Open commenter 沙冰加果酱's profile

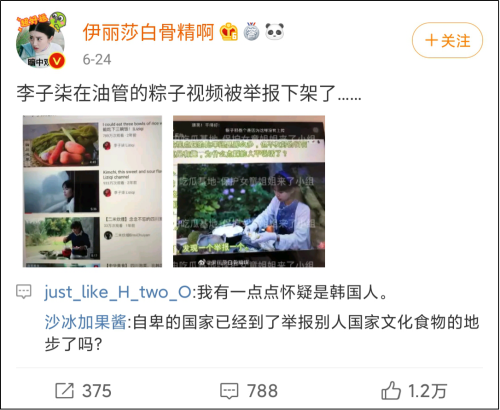click(x=85, y=322)
